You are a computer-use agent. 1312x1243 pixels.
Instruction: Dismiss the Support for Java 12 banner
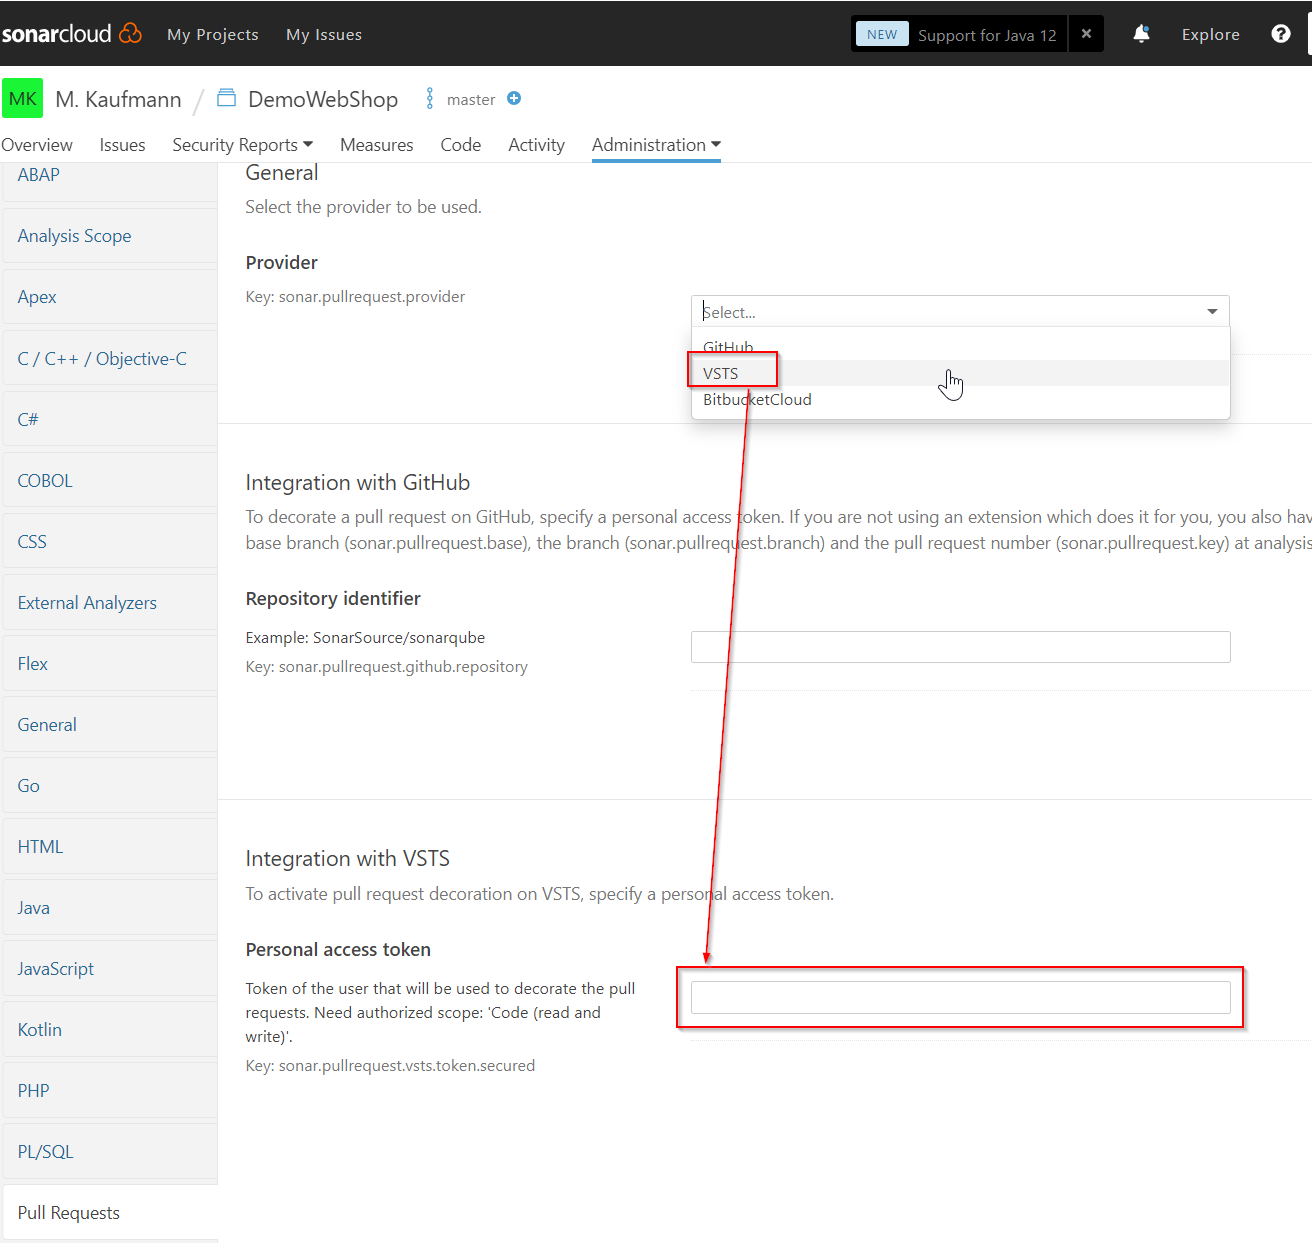pos(1086,34)
